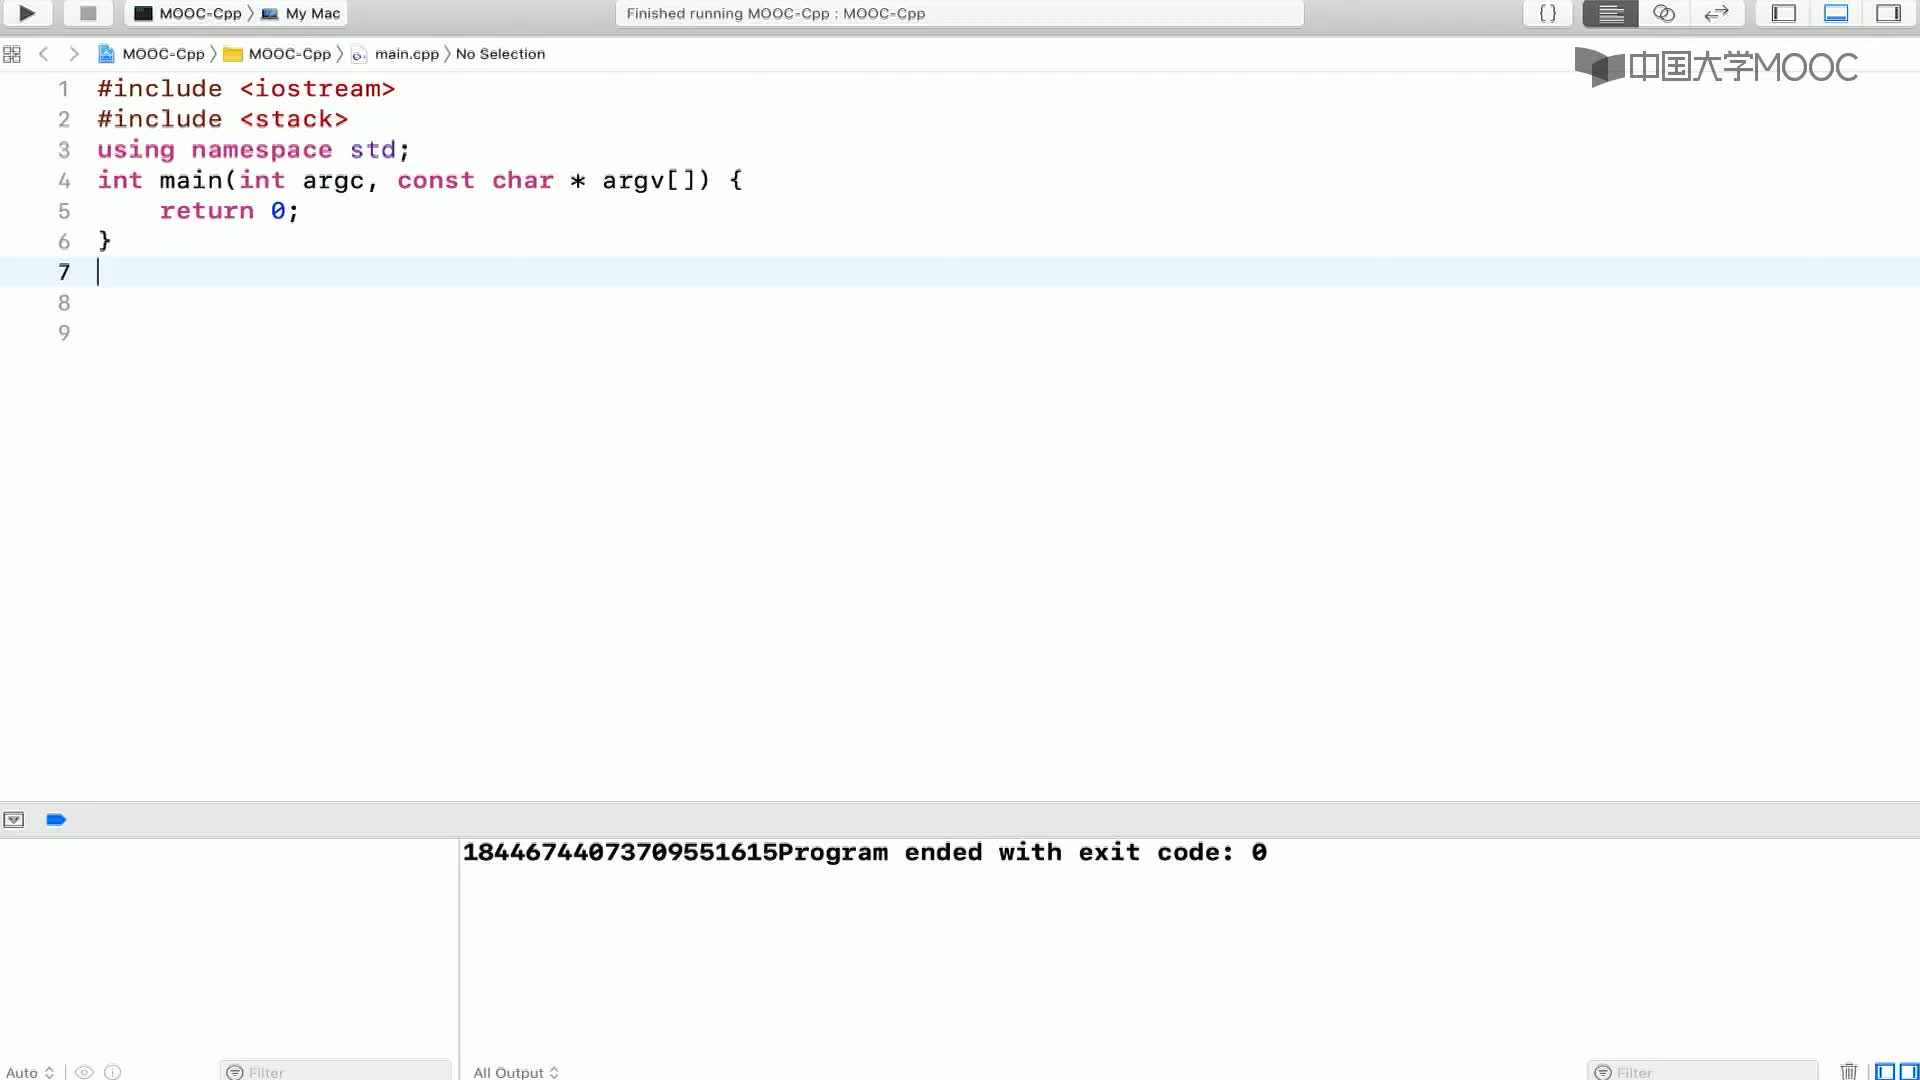Click the print description info icon
The width and height of the screenshot is (1920, 1080).
tap(113, 1072)
